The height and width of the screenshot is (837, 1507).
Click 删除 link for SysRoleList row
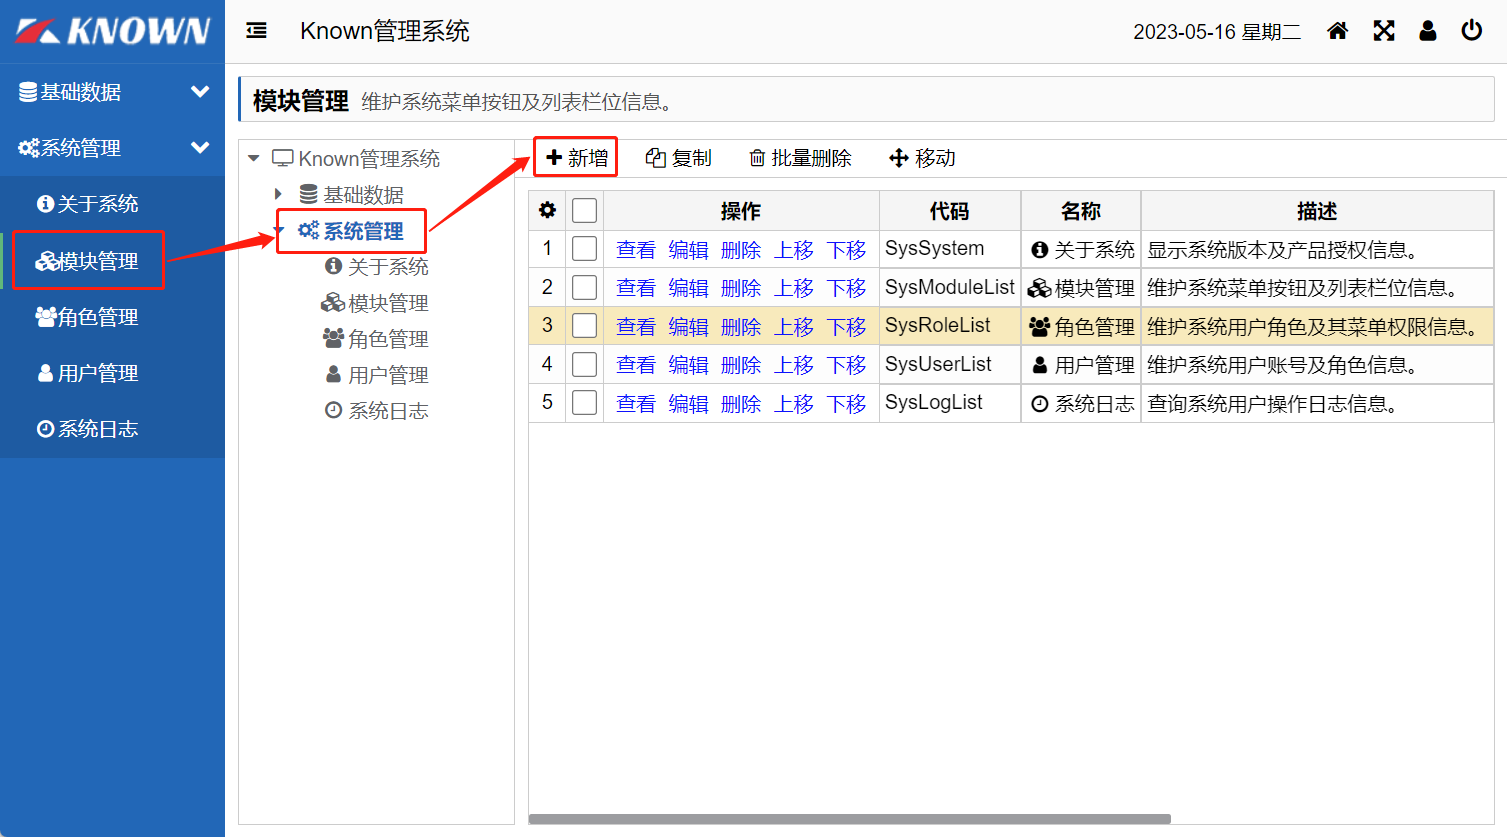[x=741, y=327]
